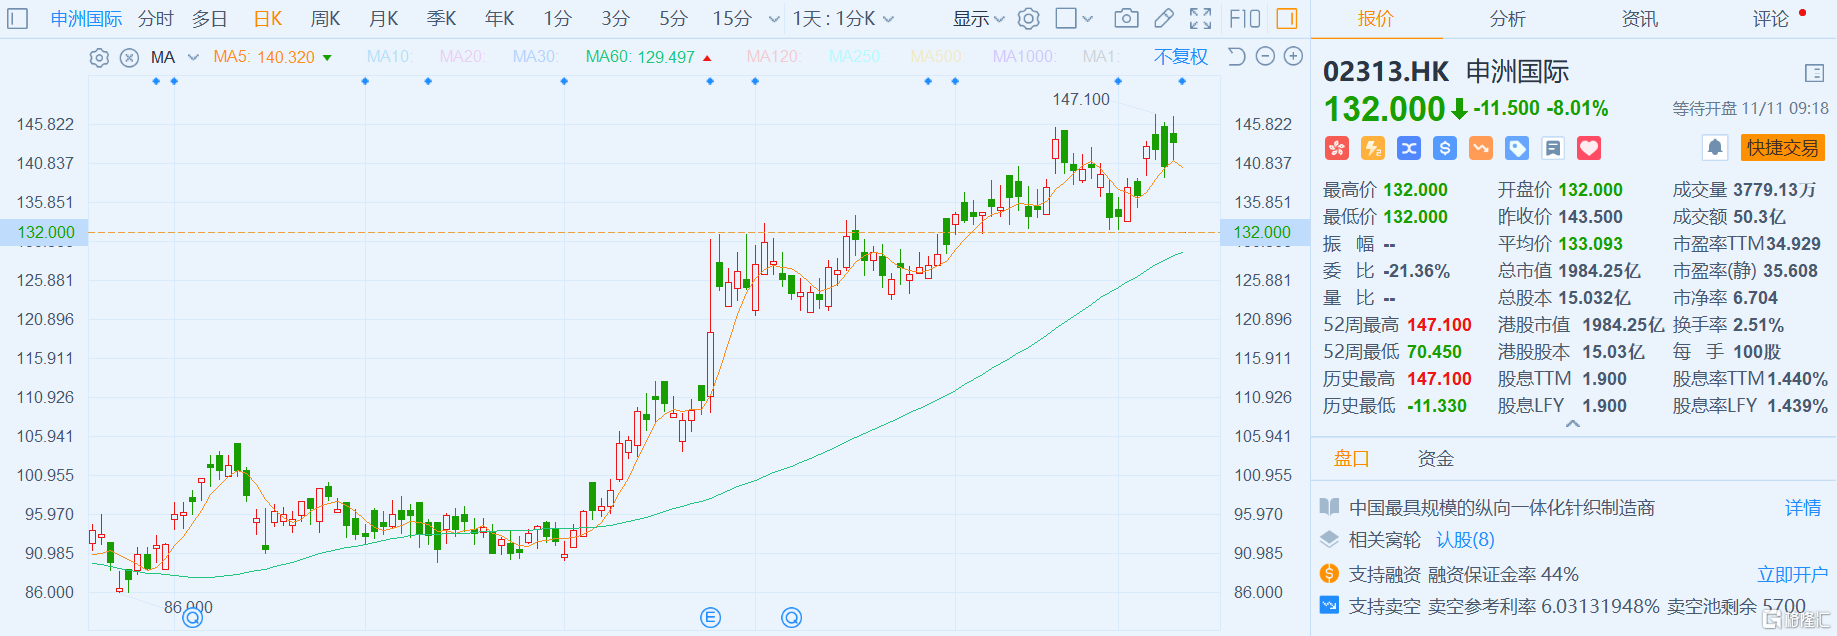Toggle the left sidebar panel icon
This screenshot has width=1837, height=636.
tap(18, 18)
